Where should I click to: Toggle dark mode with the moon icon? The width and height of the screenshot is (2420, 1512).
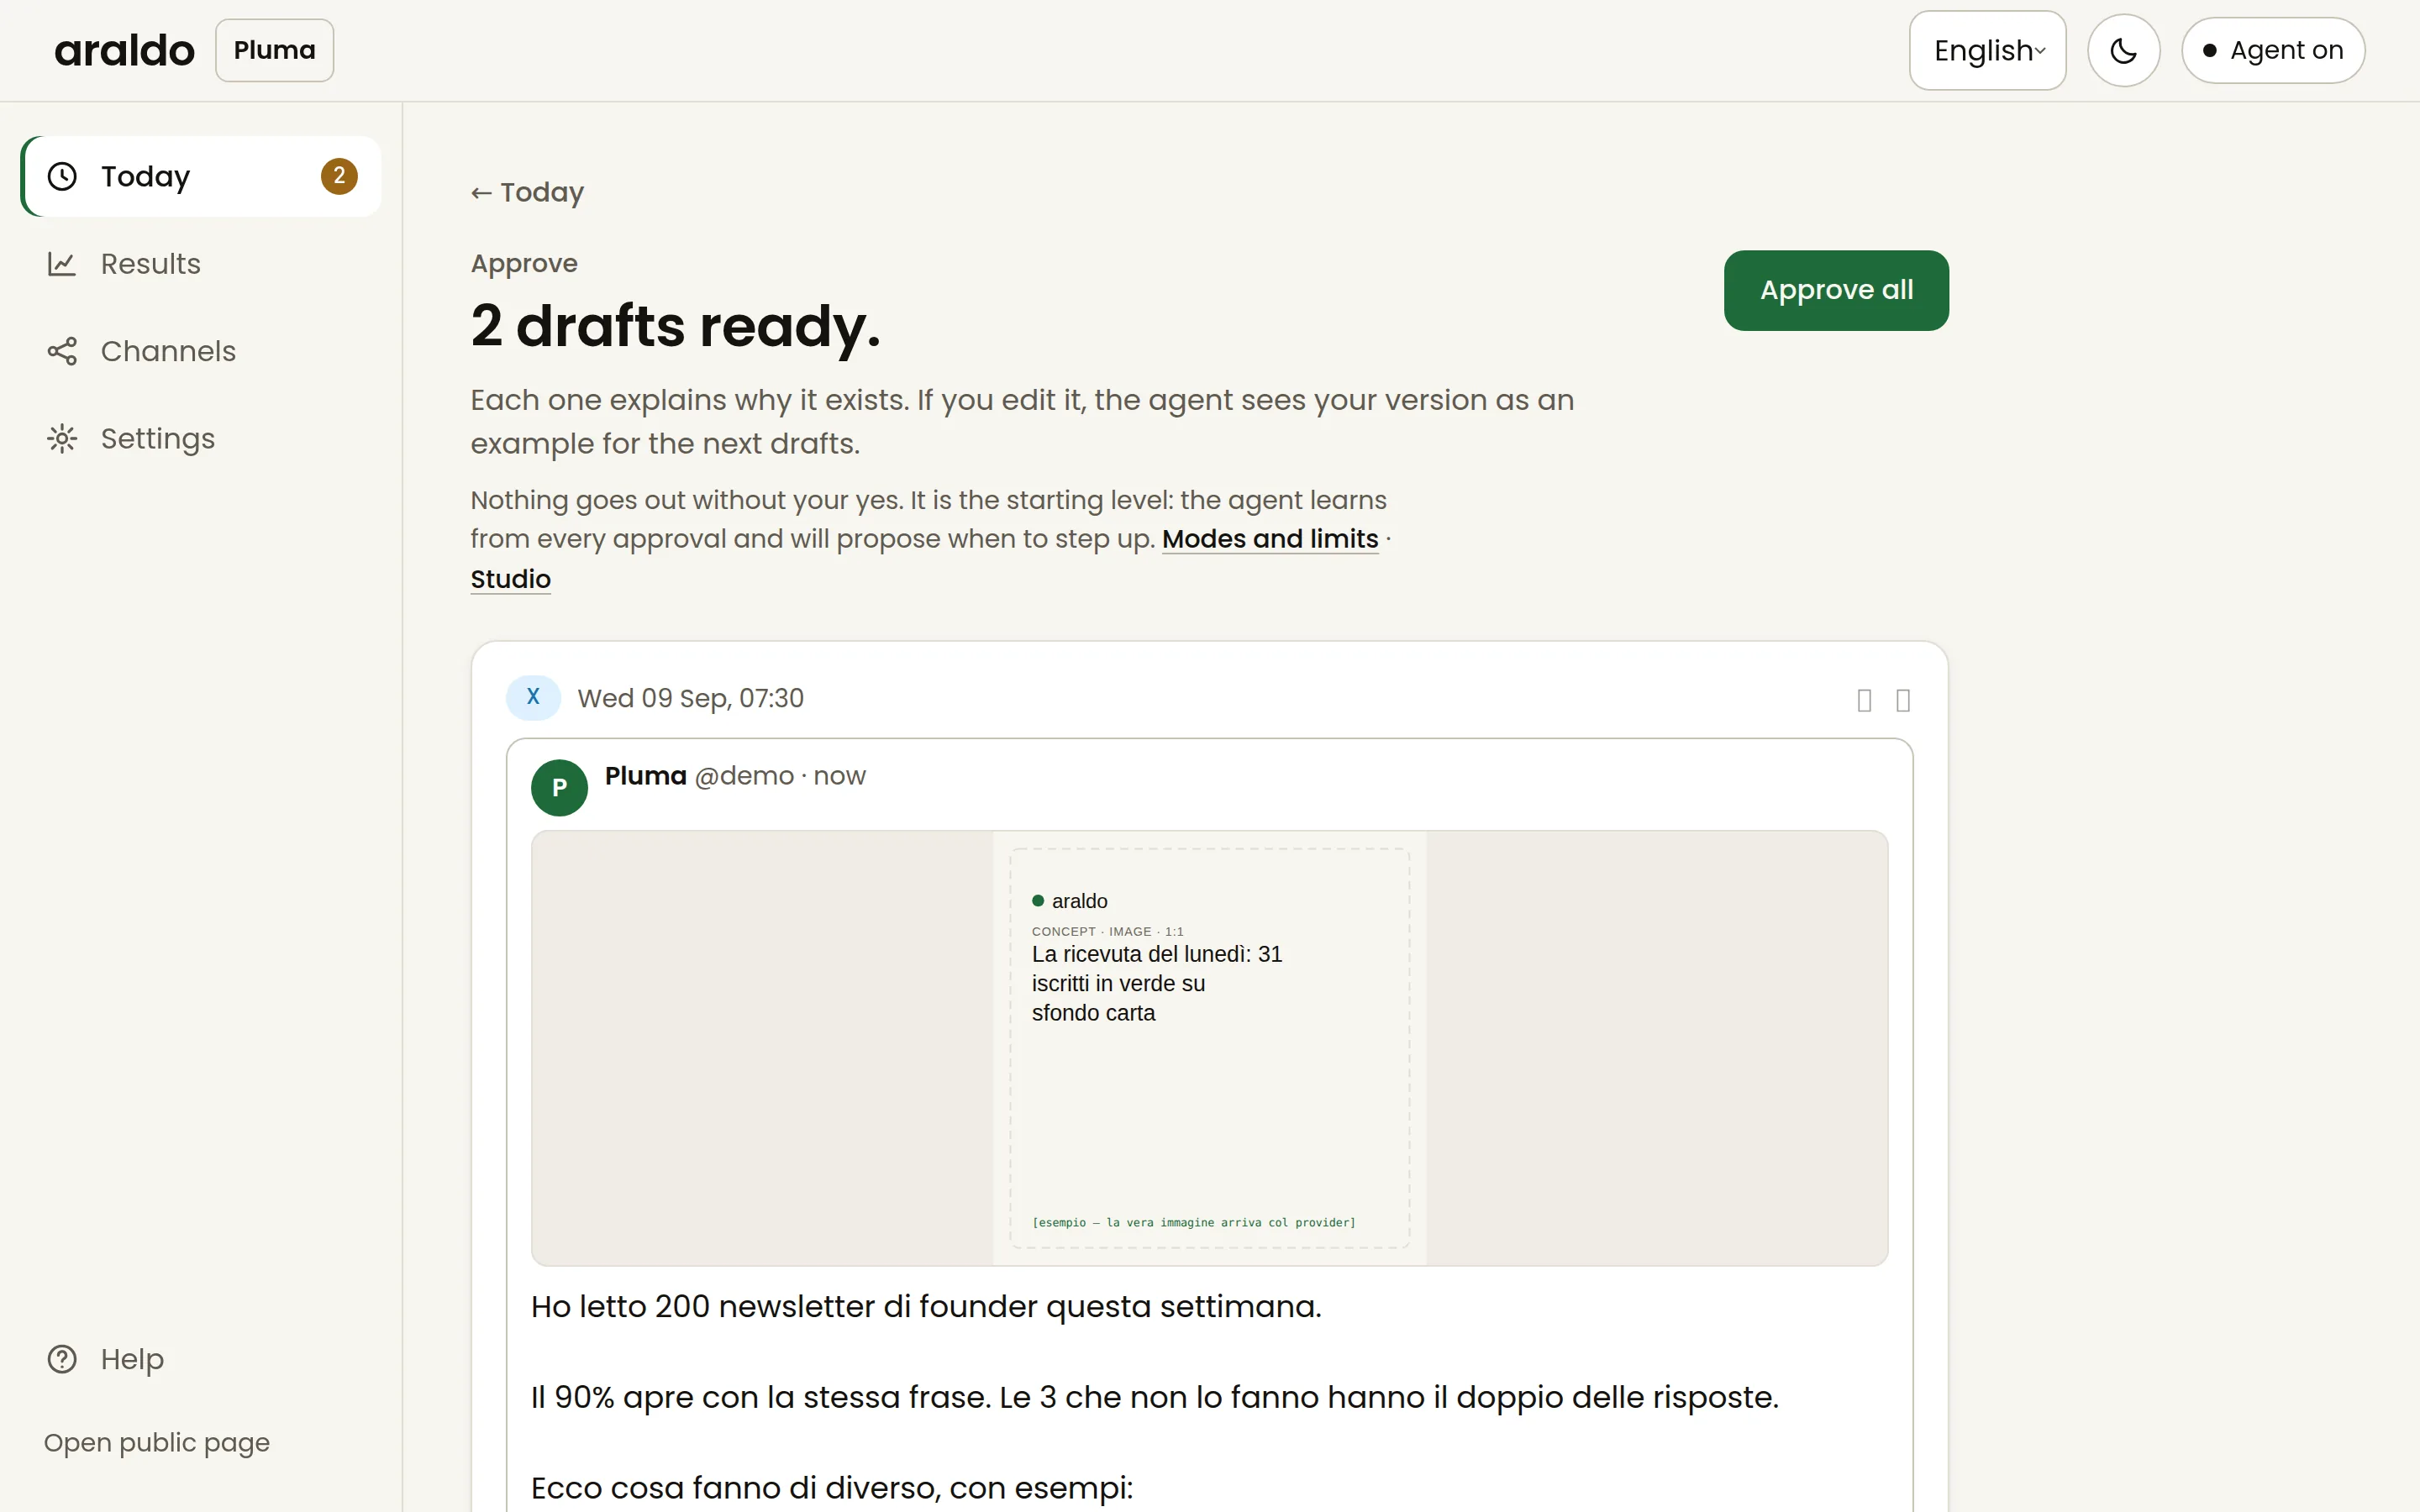[x=2123, y=50]
